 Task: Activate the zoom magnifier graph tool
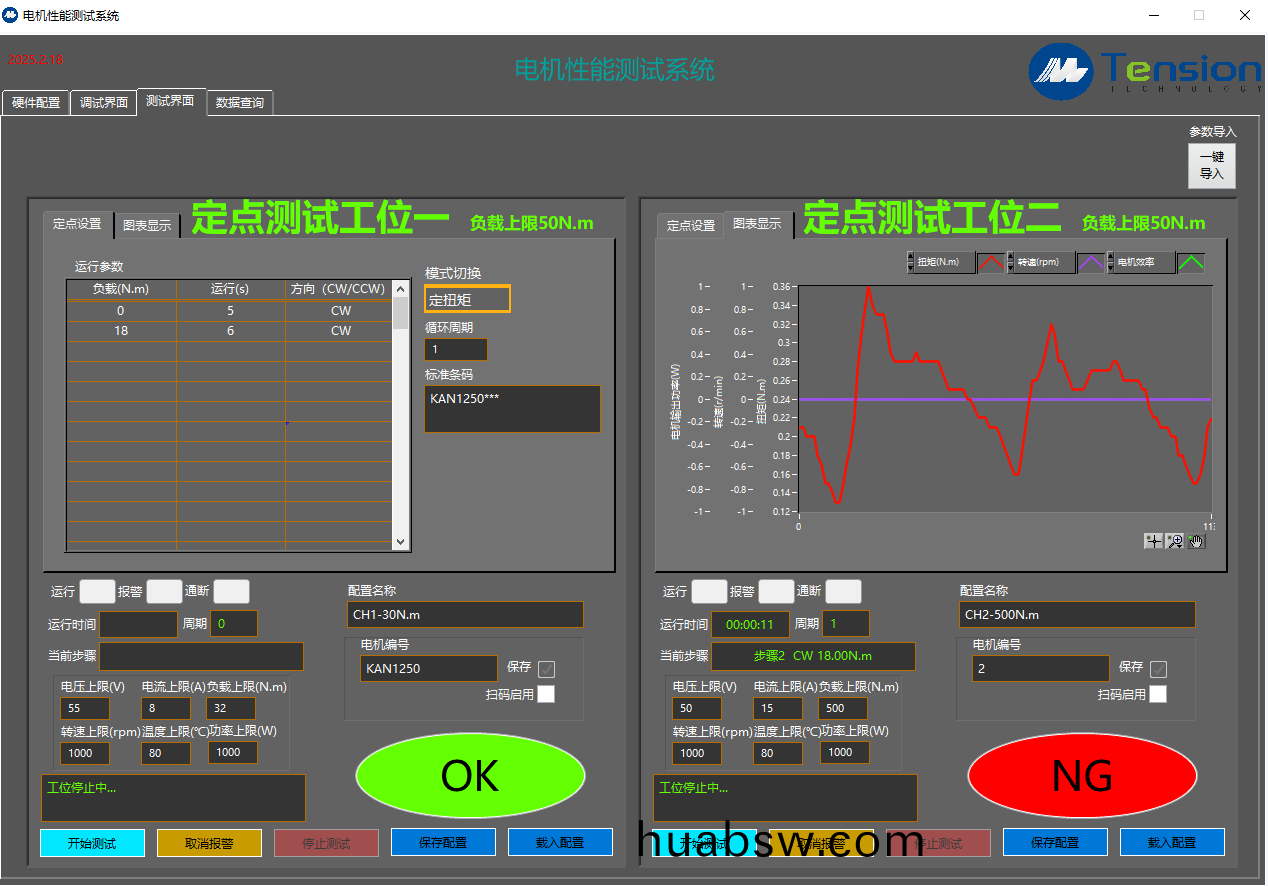pyautogui.click(x=1175, y=541)
